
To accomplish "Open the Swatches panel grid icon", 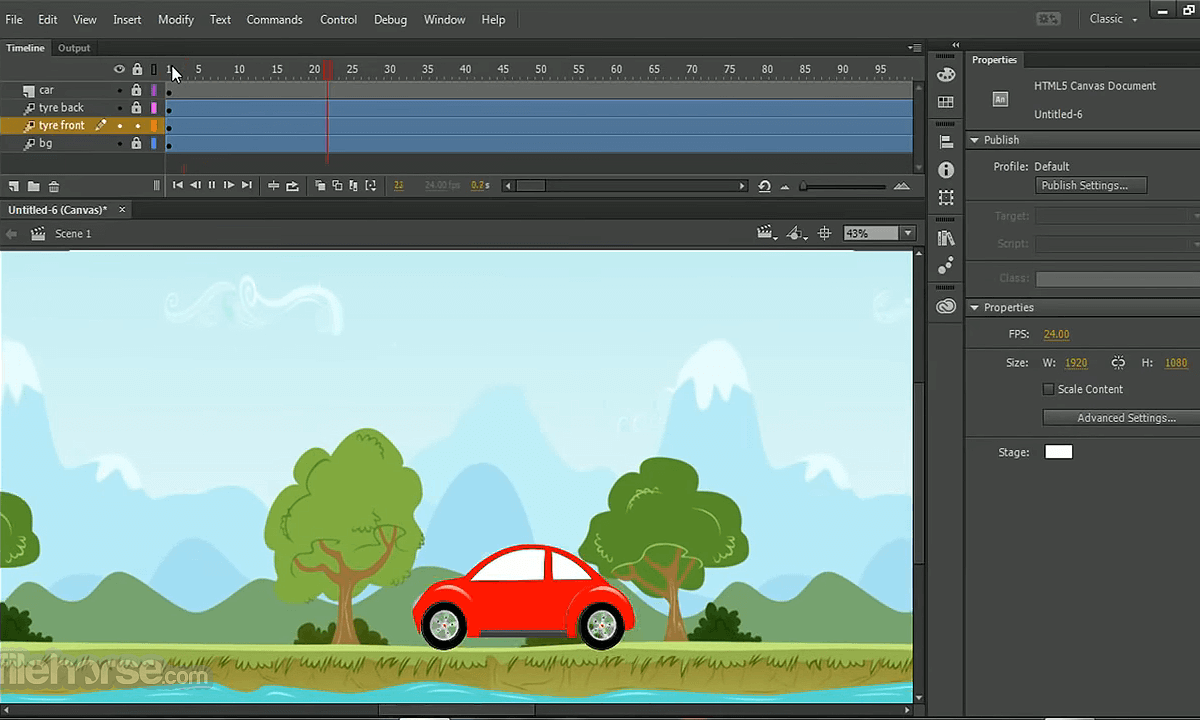I will pos(946,102).
